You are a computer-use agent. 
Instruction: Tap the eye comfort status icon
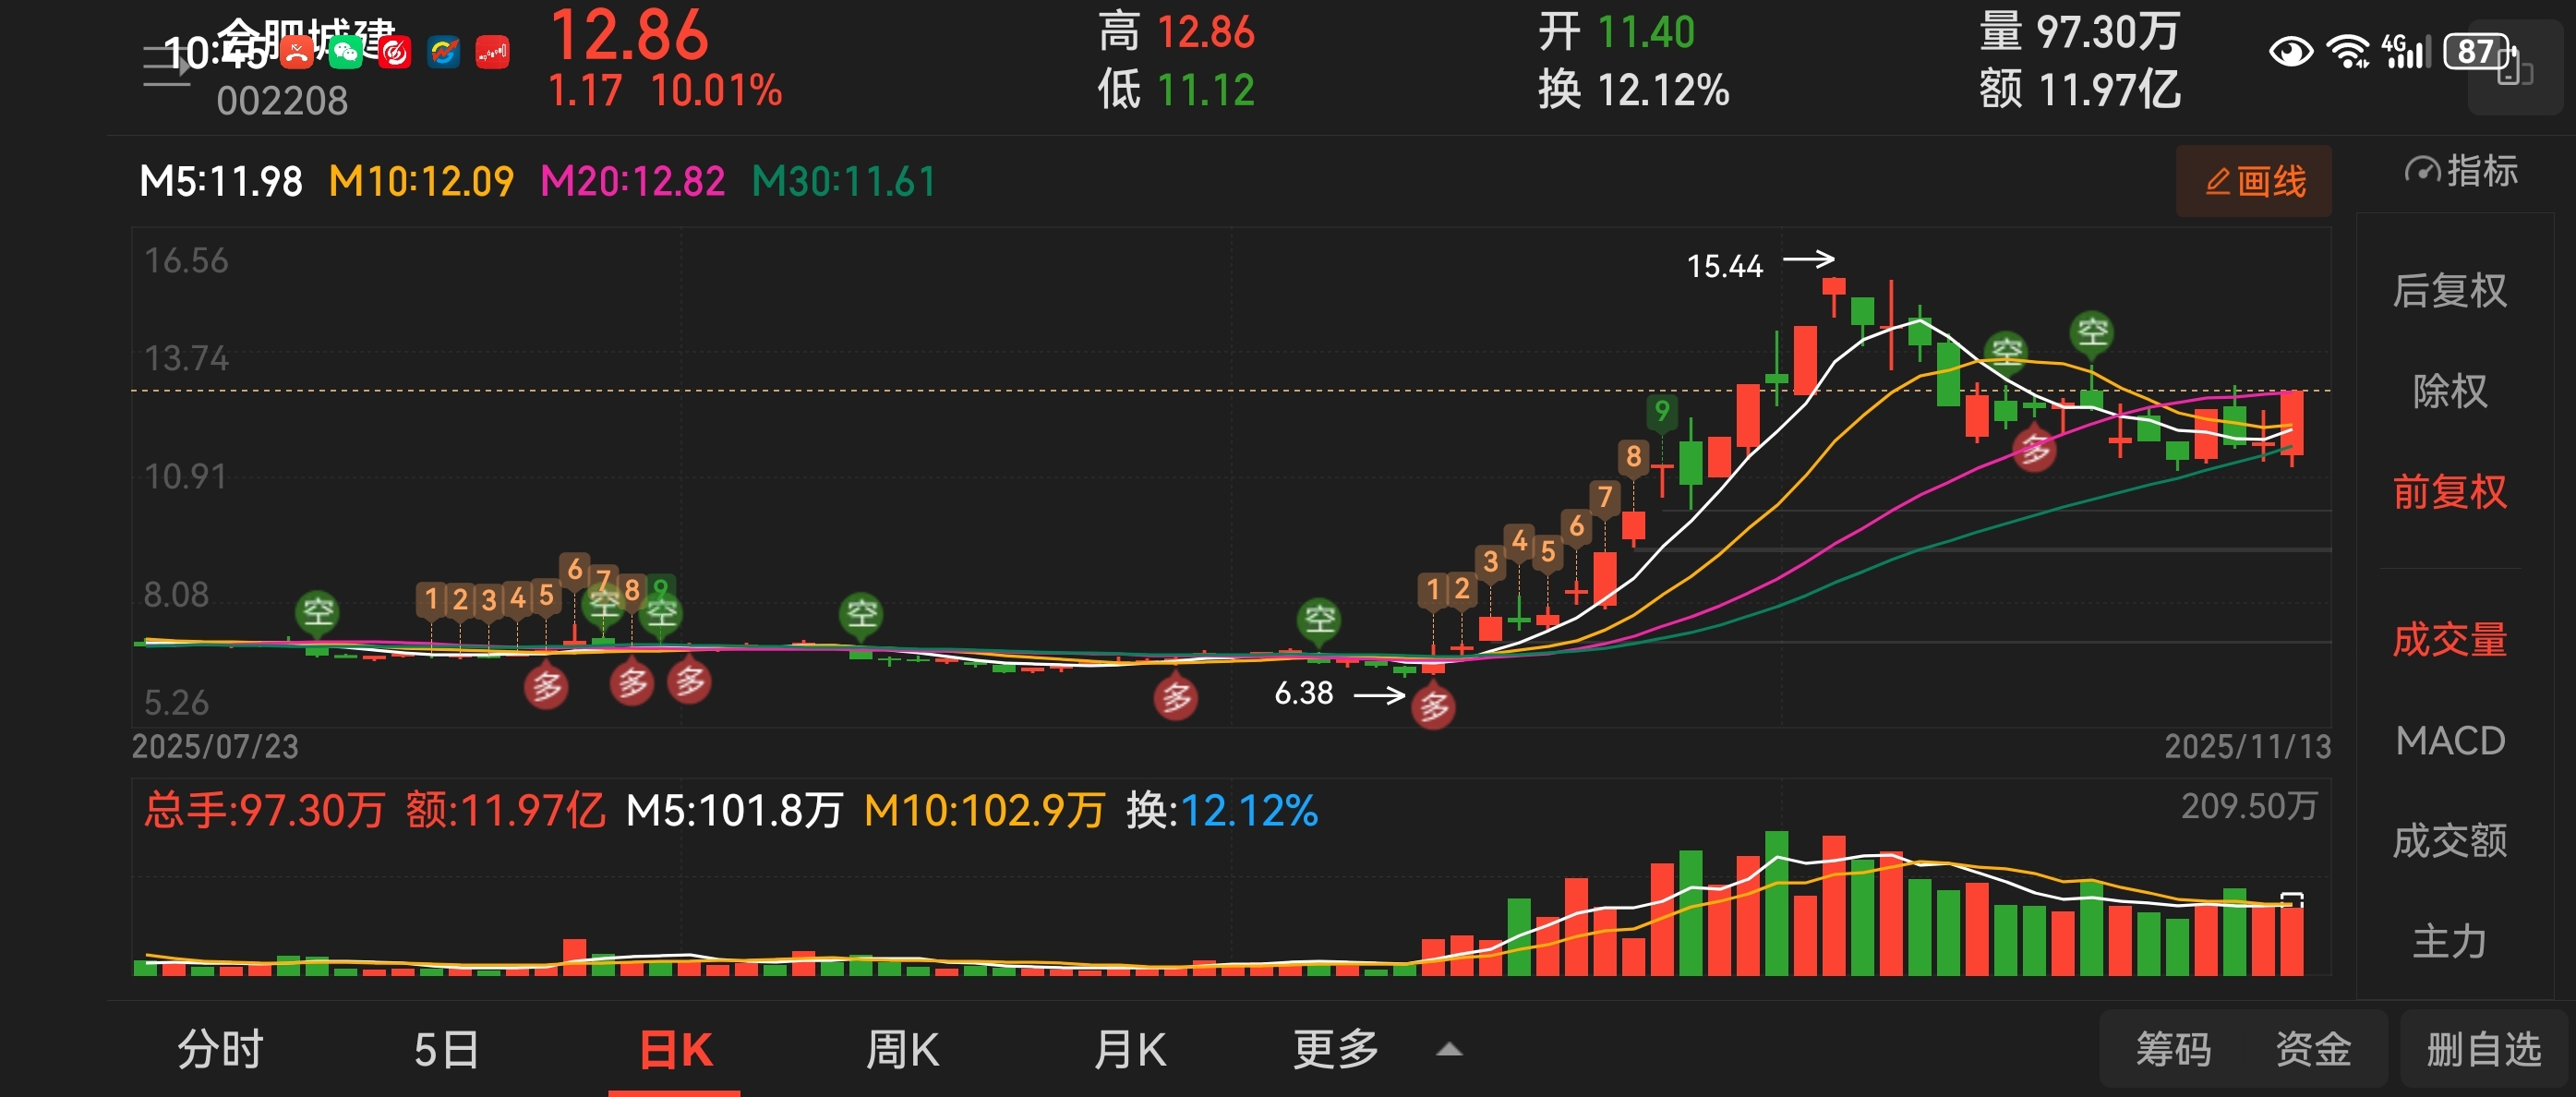pyautogui.click(x=2290, y=50)
